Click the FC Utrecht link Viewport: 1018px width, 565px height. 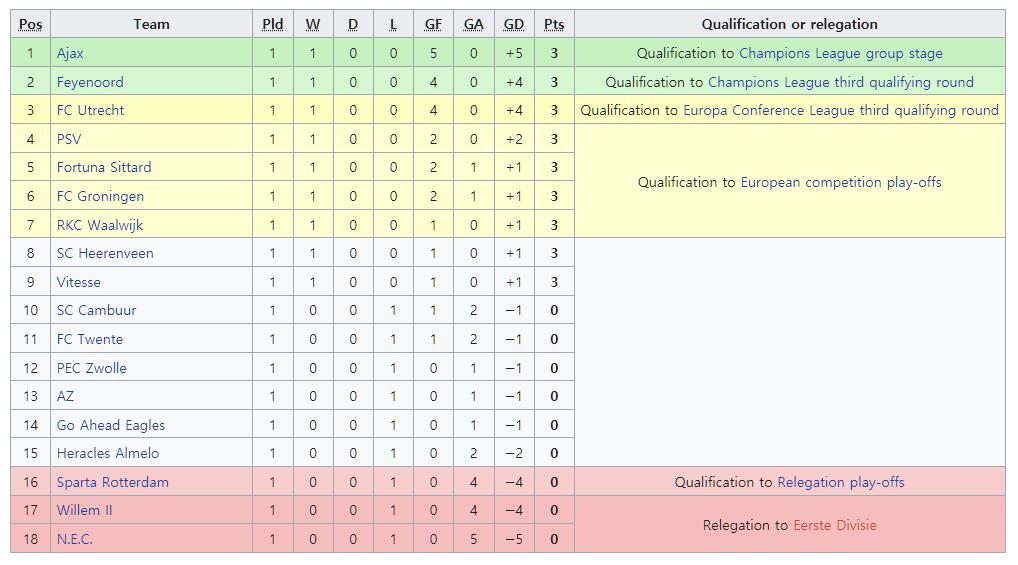(x=90, y=110)
